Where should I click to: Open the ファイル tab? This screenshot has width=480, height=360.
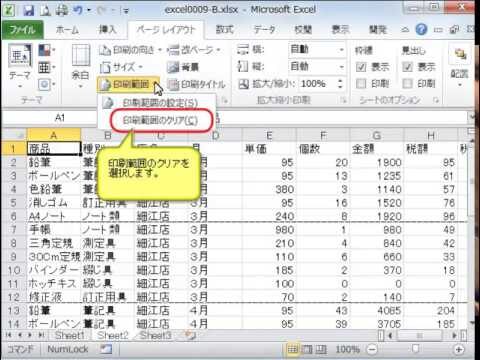point(22,30)
